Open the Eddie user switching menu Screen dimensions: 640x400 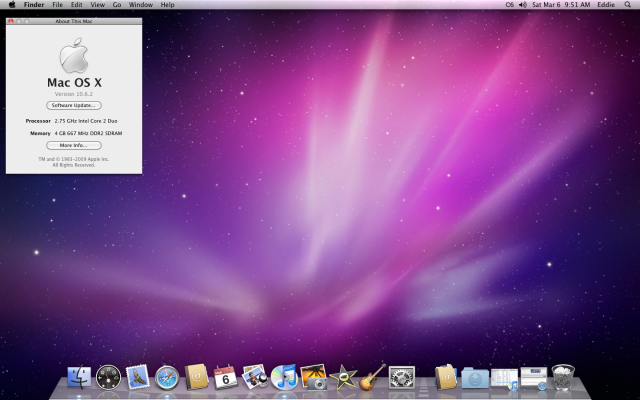click(x=606, y=4)
